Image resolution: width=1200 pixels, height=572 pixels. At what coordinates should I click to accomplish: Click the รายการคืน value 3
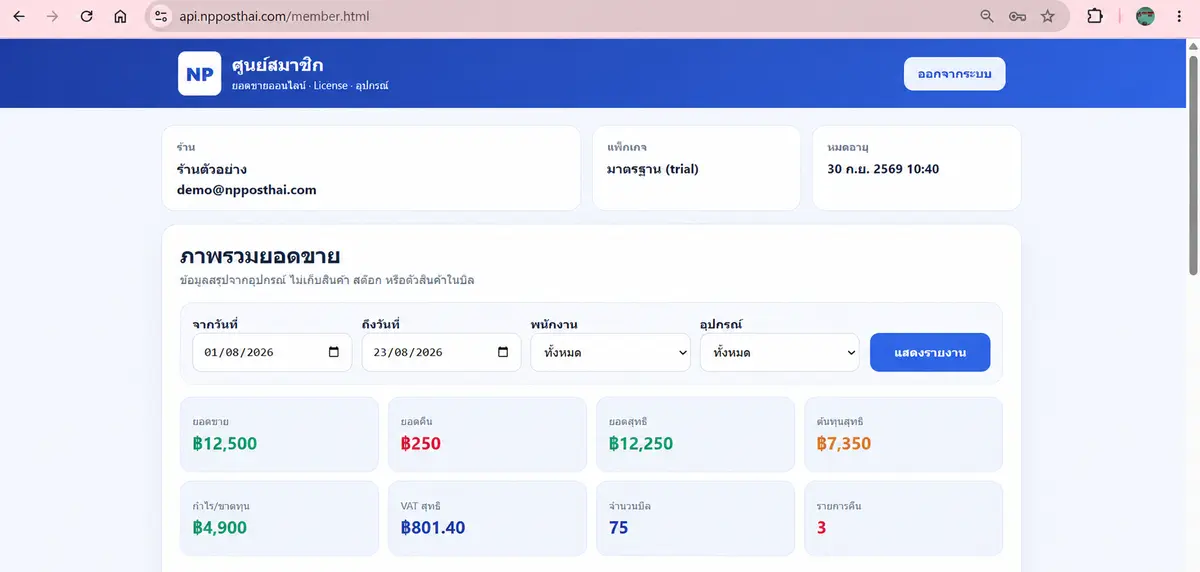(x=821, y=527)
